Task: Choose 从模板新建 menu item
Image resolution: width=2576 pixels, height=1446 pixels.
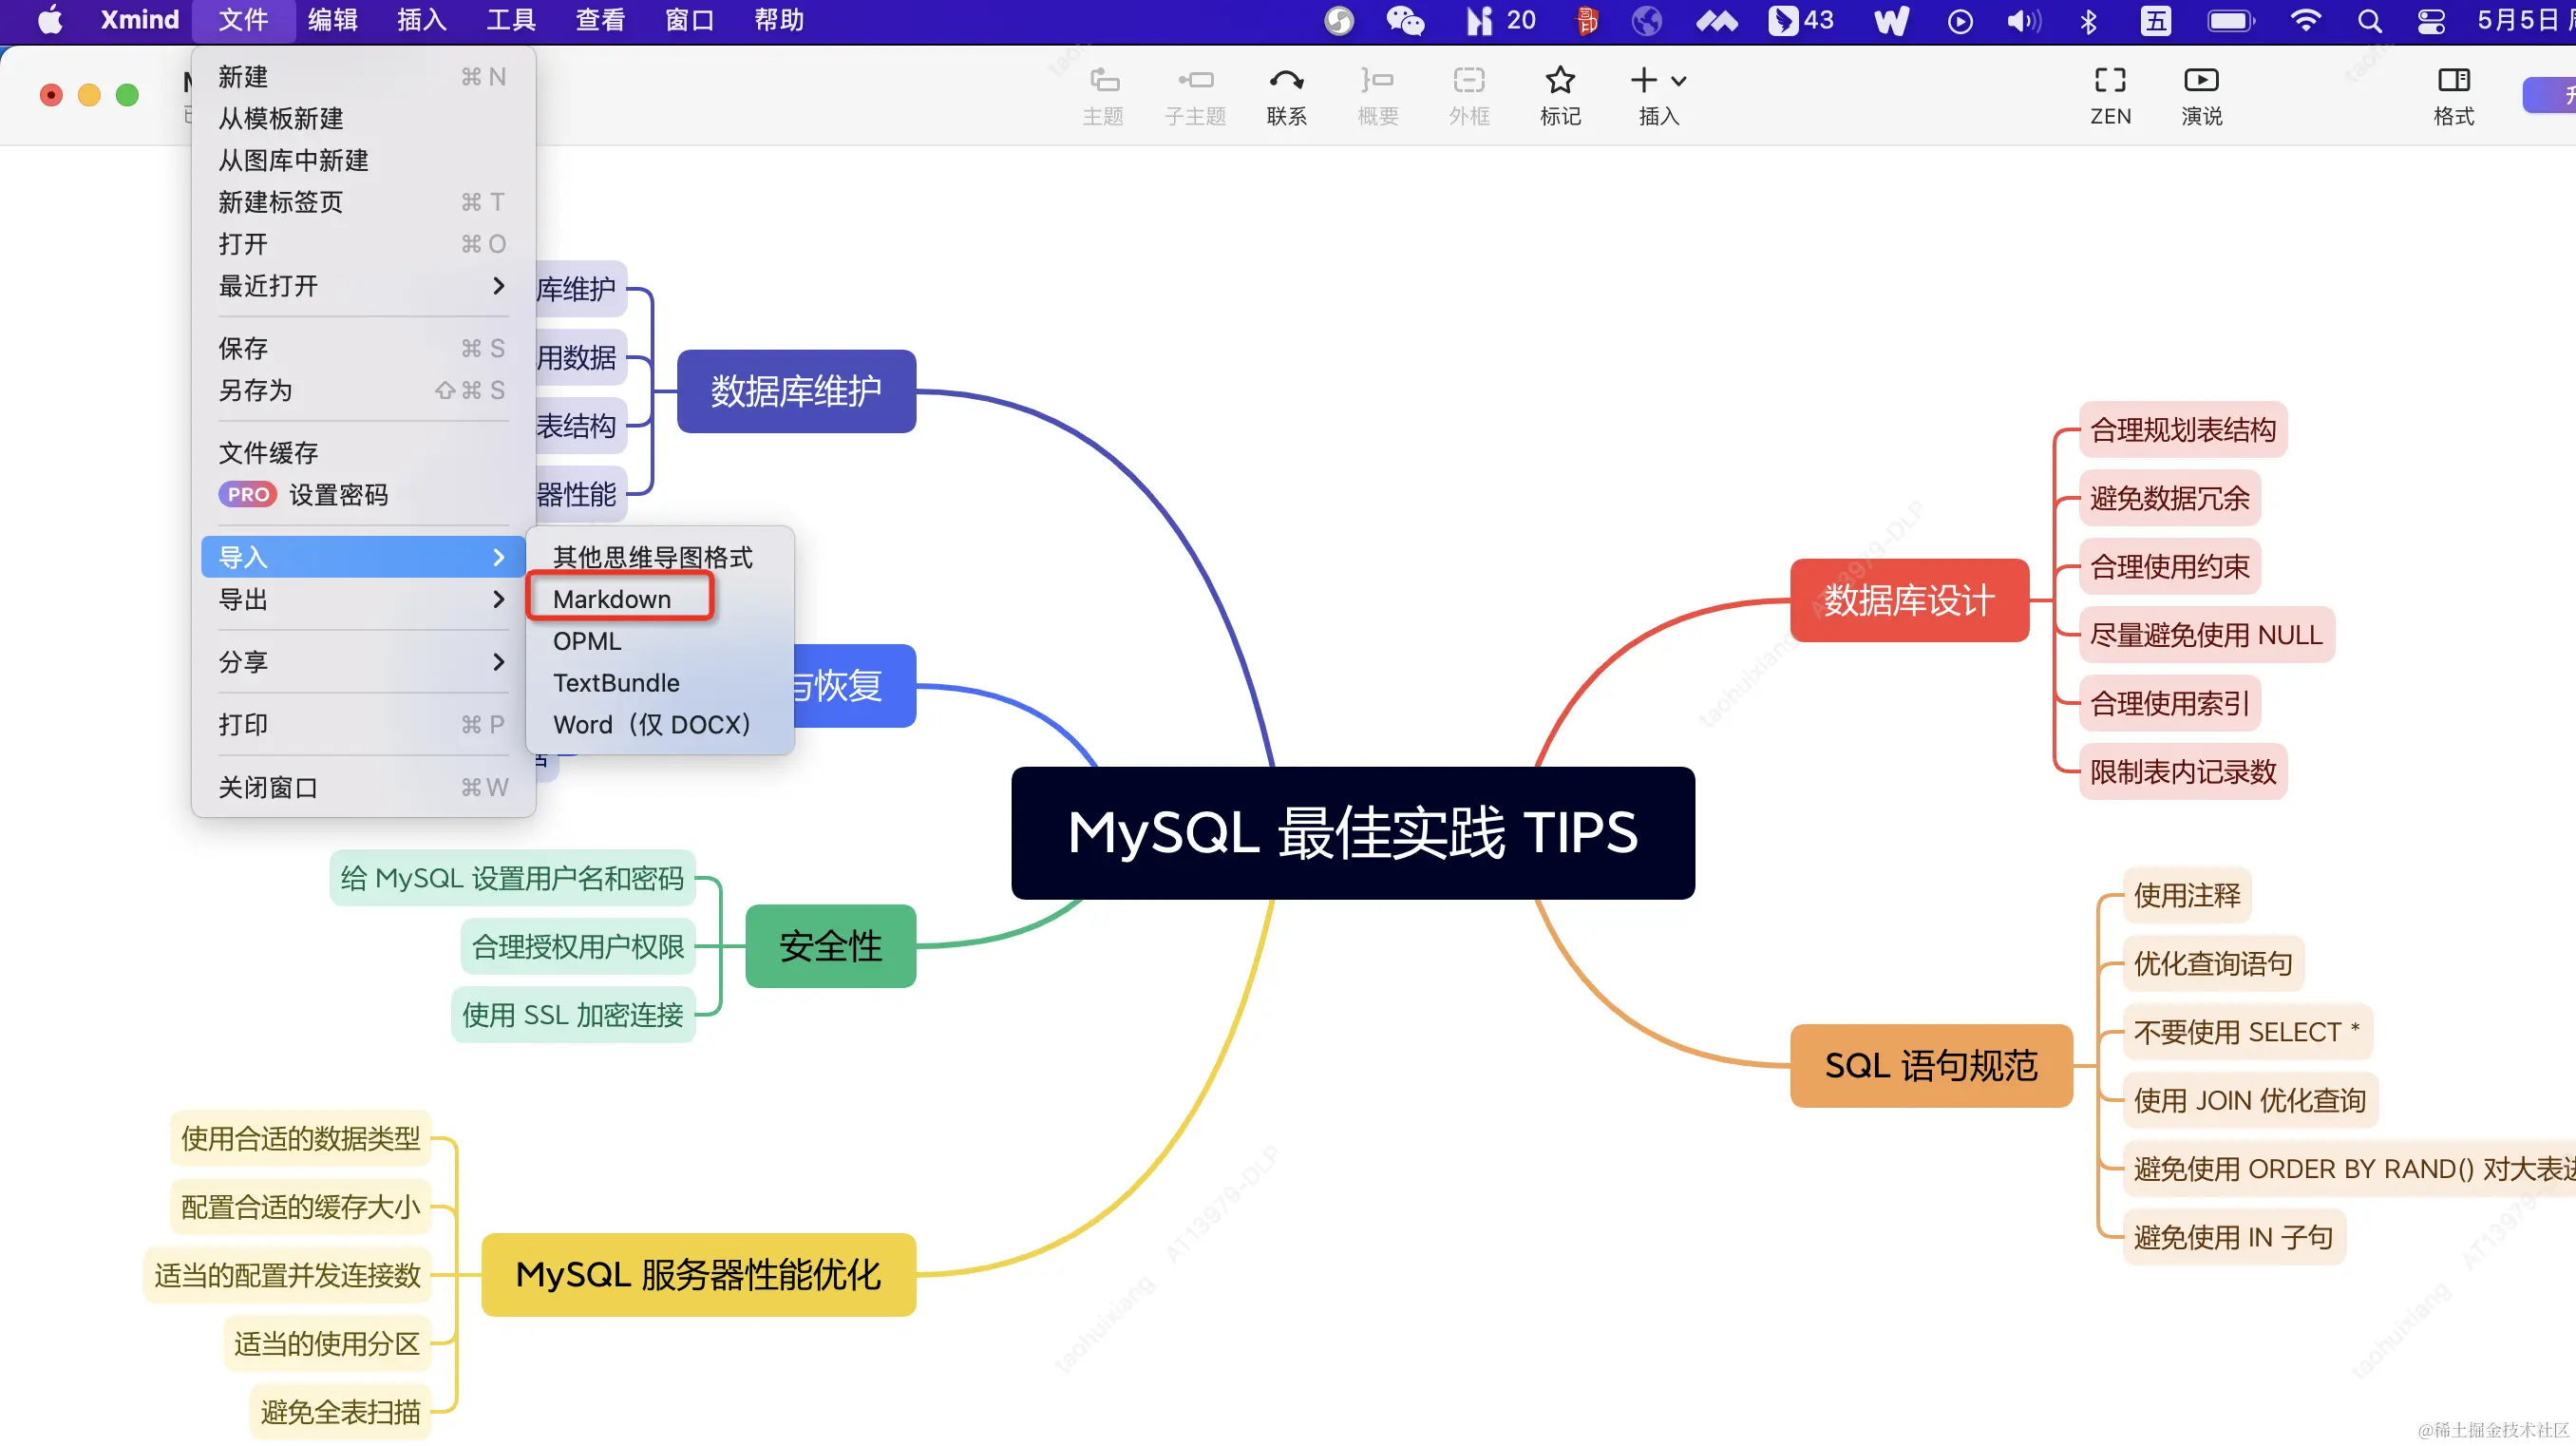Action: pos(363,119)
